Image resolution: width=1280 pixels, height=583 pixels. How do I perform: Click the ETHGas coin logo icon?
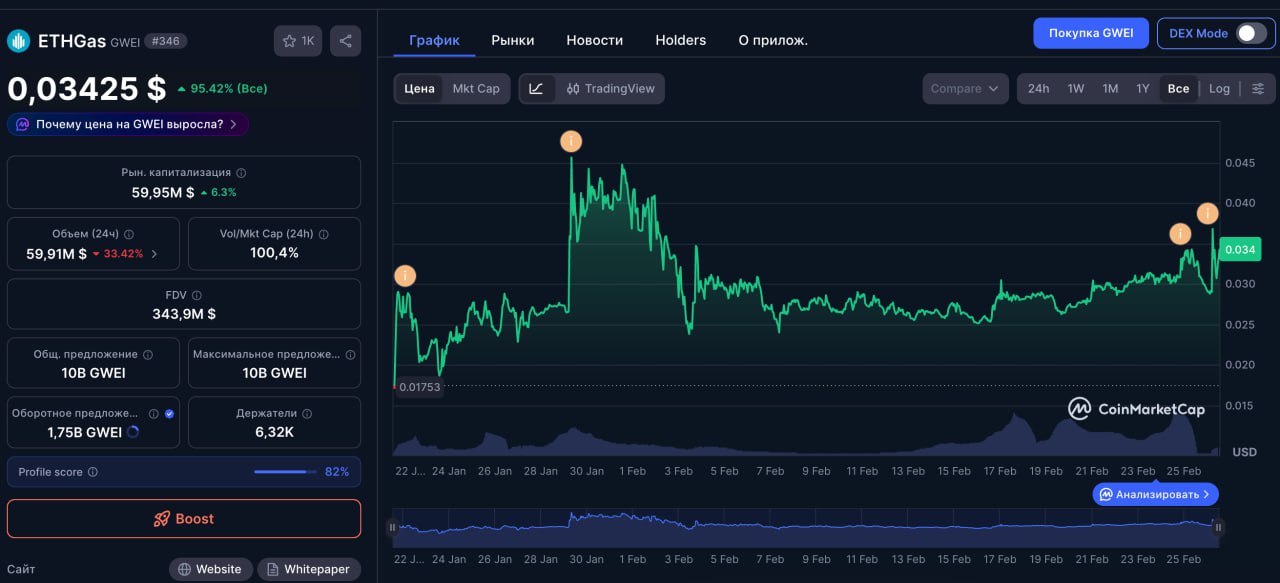19,41
